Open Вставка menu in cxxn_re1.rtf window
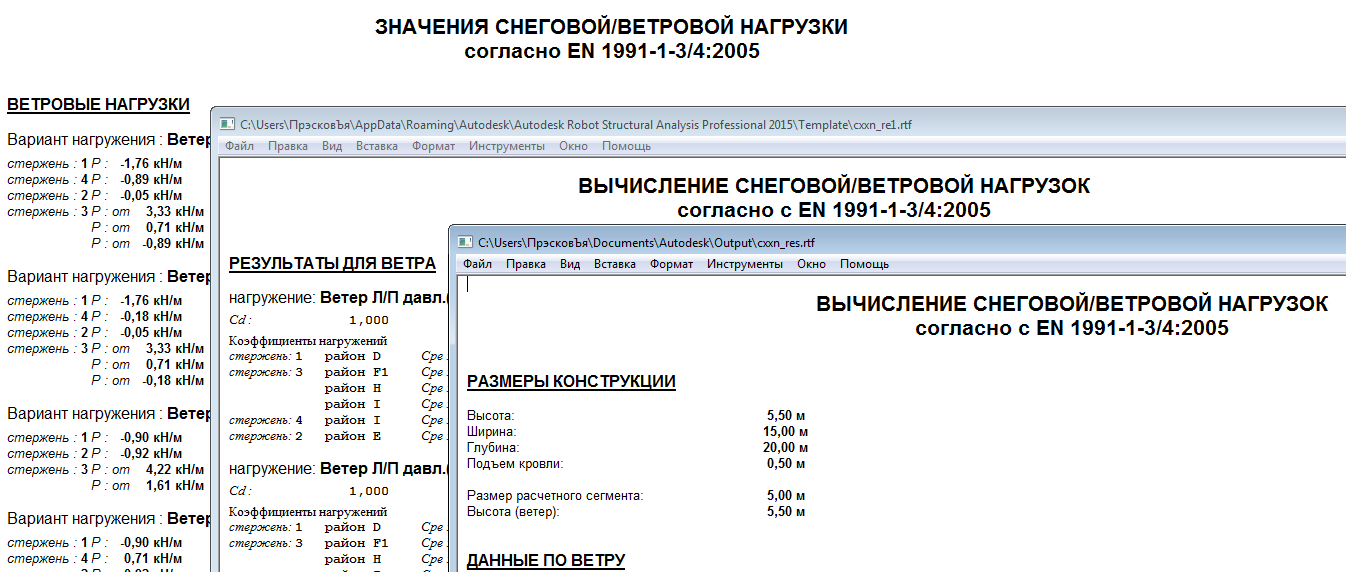The image size is (1346, 572). [377, 146]
